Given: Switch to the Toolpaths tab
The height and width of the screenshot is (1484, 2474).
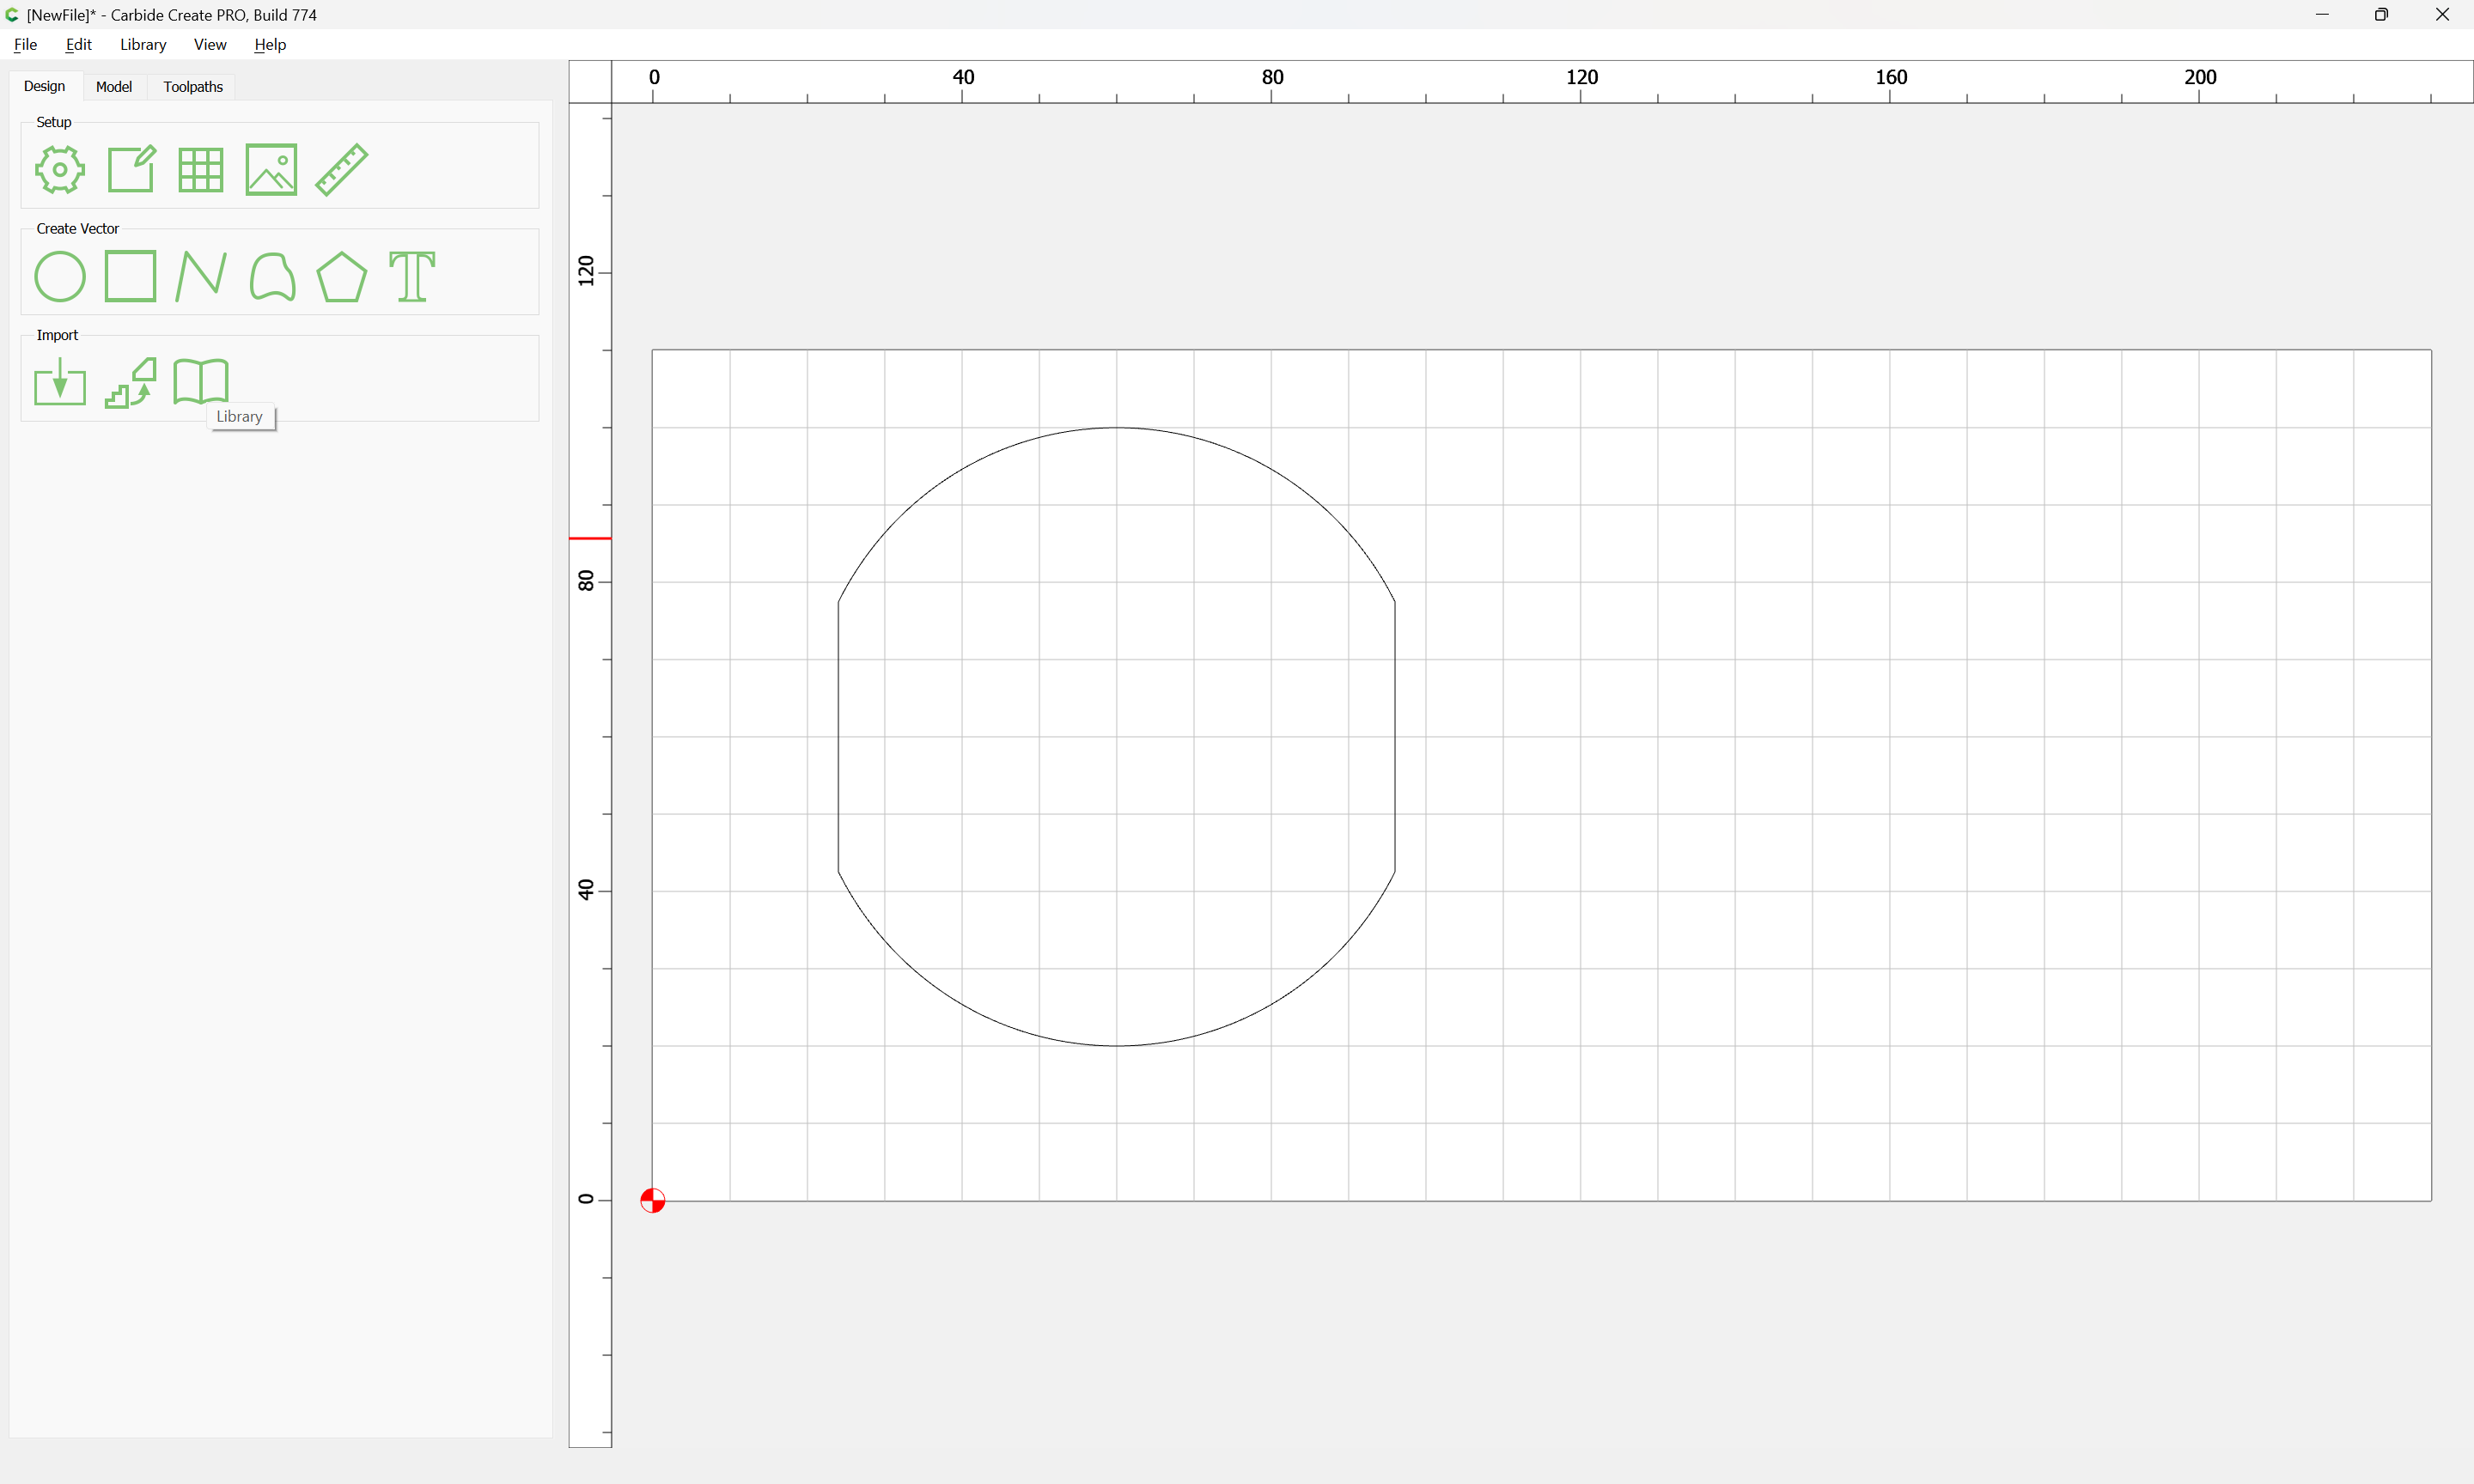Looking at the screenshot, I should [x=193, y=87].
